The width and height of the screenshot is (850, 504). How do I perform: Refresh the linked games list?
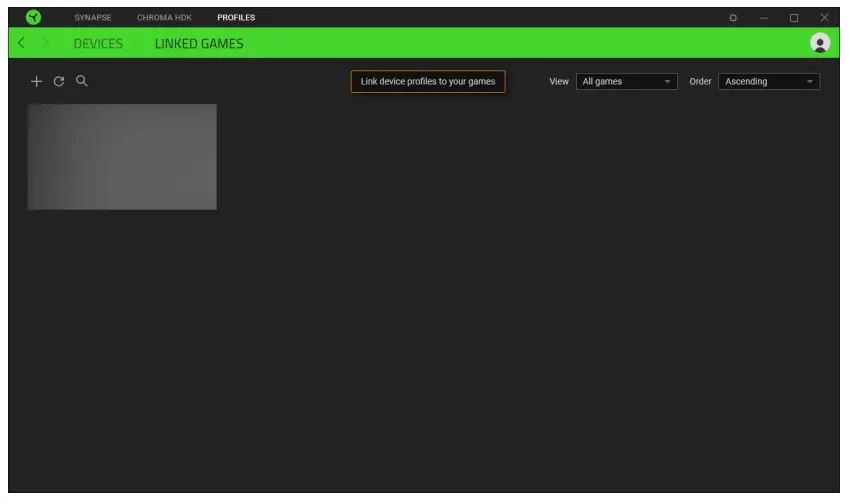[59, 81]
